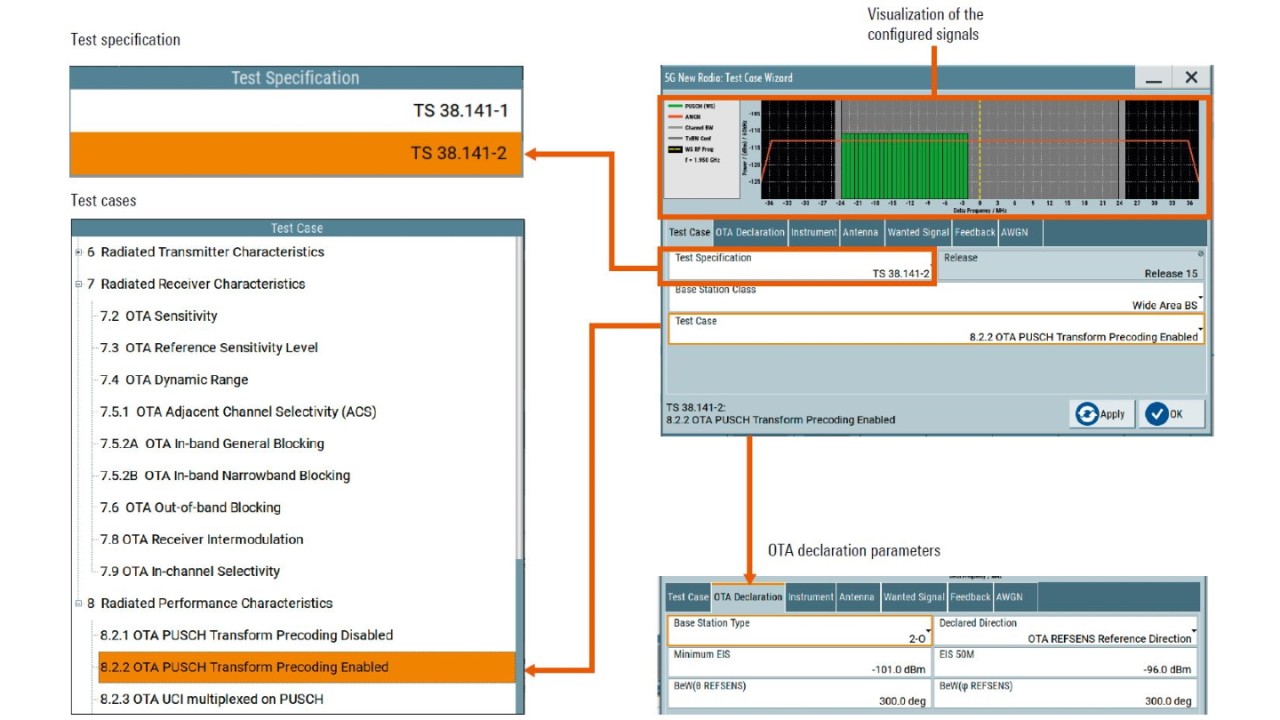This screenshot has height=720, width=1280.
Task: Select 7.3 OTA Reference Sensitivity Level
Action: click(x=208, y=348)
